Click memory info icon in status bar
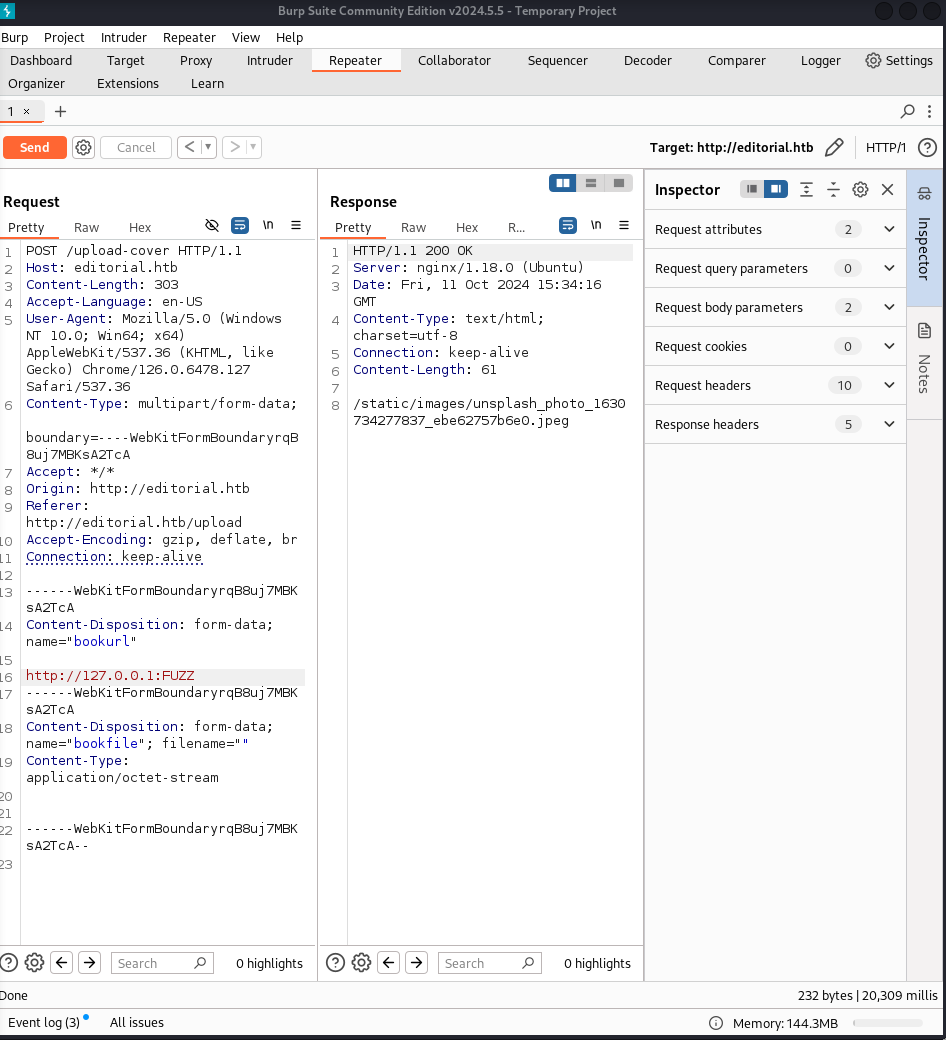Screen dimensions: 946x1040 click(716, 1023)
